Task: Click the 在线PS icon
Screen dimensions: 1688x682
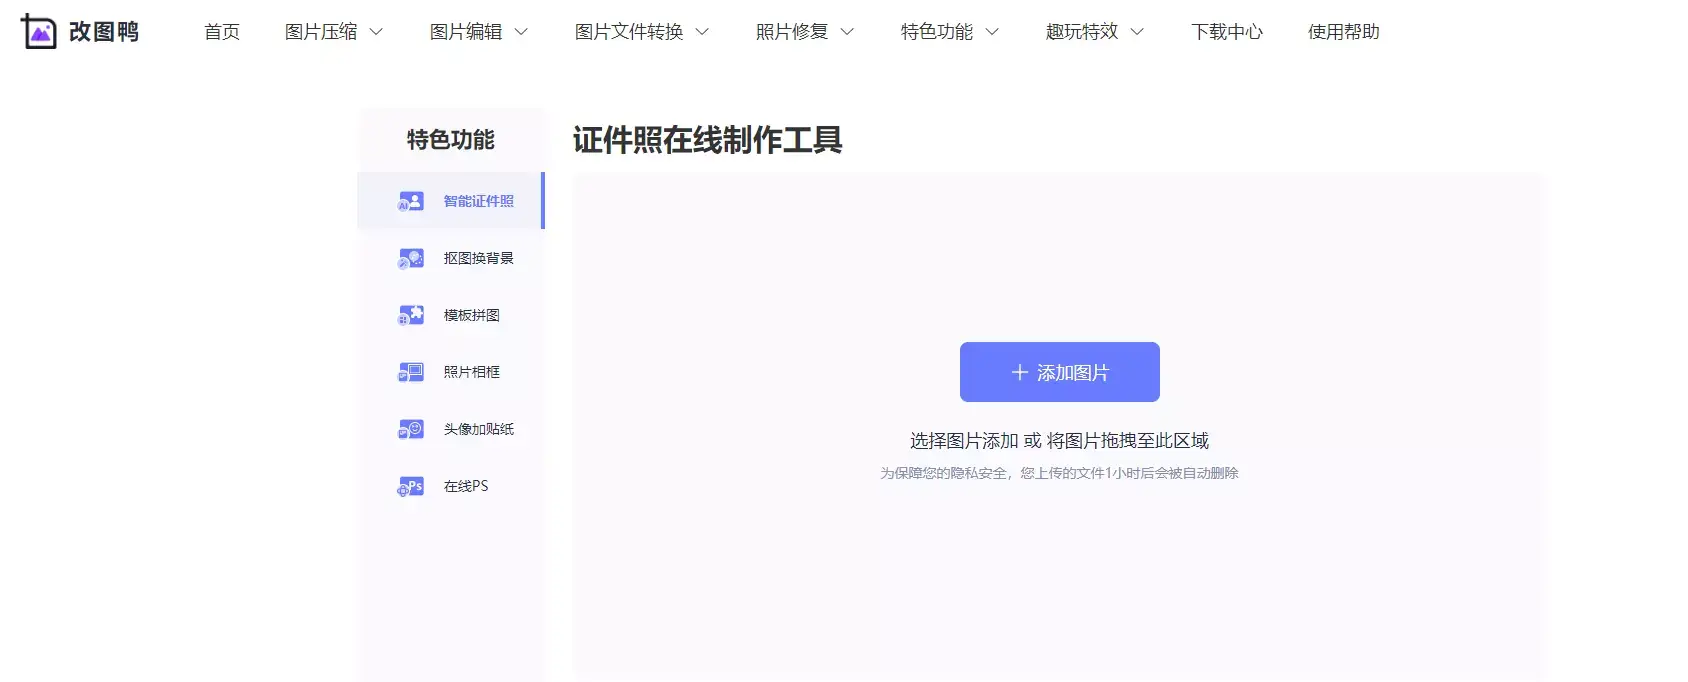Action: coord(410,486)
